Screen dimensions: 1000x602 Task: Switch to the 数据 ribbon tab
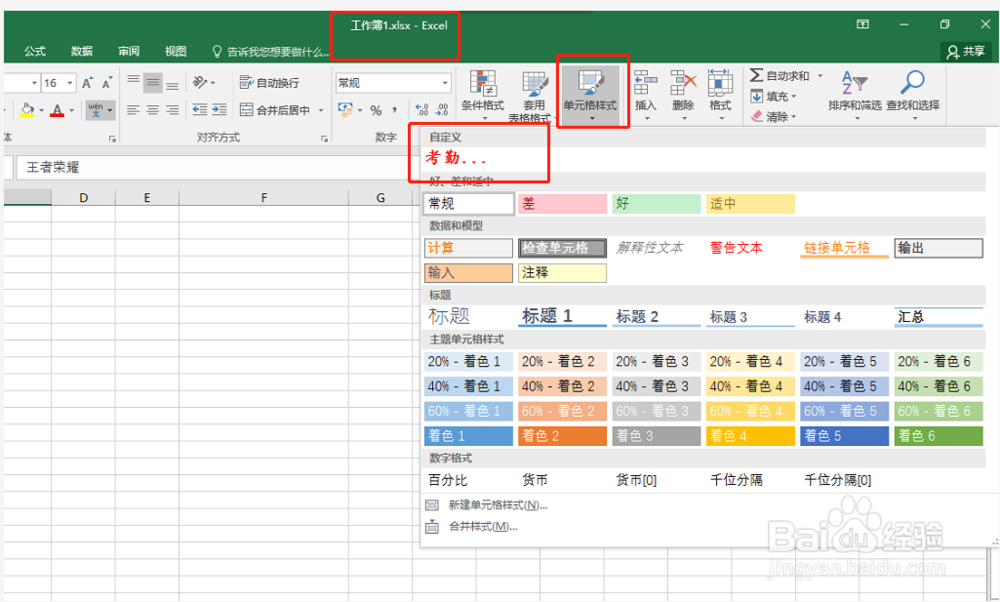pyautogui.click(x=82, y=51)
